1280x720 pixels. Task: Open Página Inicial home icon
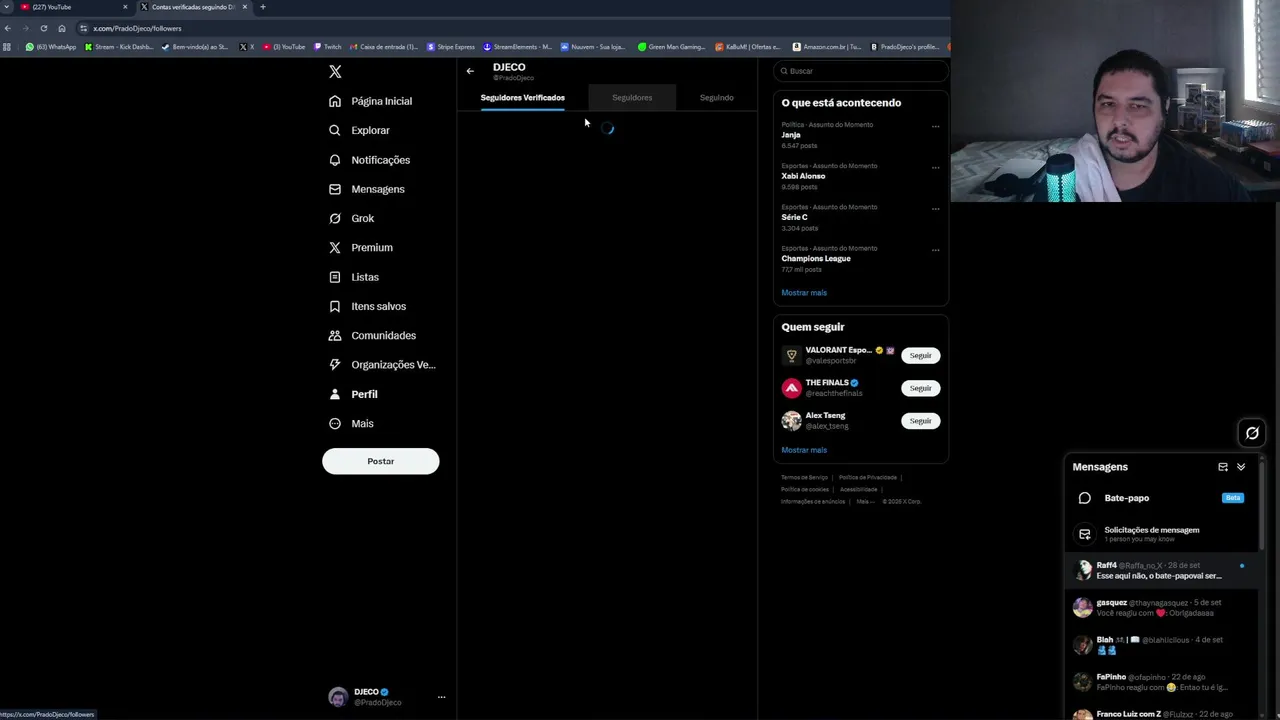(335, 101)
